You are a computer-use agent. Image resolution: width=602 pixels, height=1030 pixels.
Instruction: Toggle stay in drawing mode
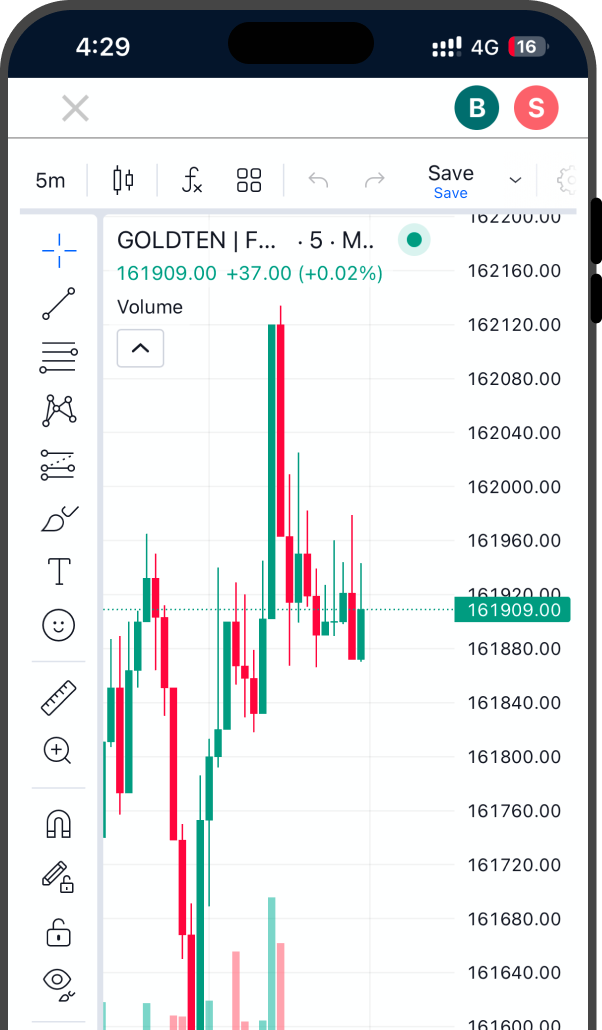pos(58,877)
